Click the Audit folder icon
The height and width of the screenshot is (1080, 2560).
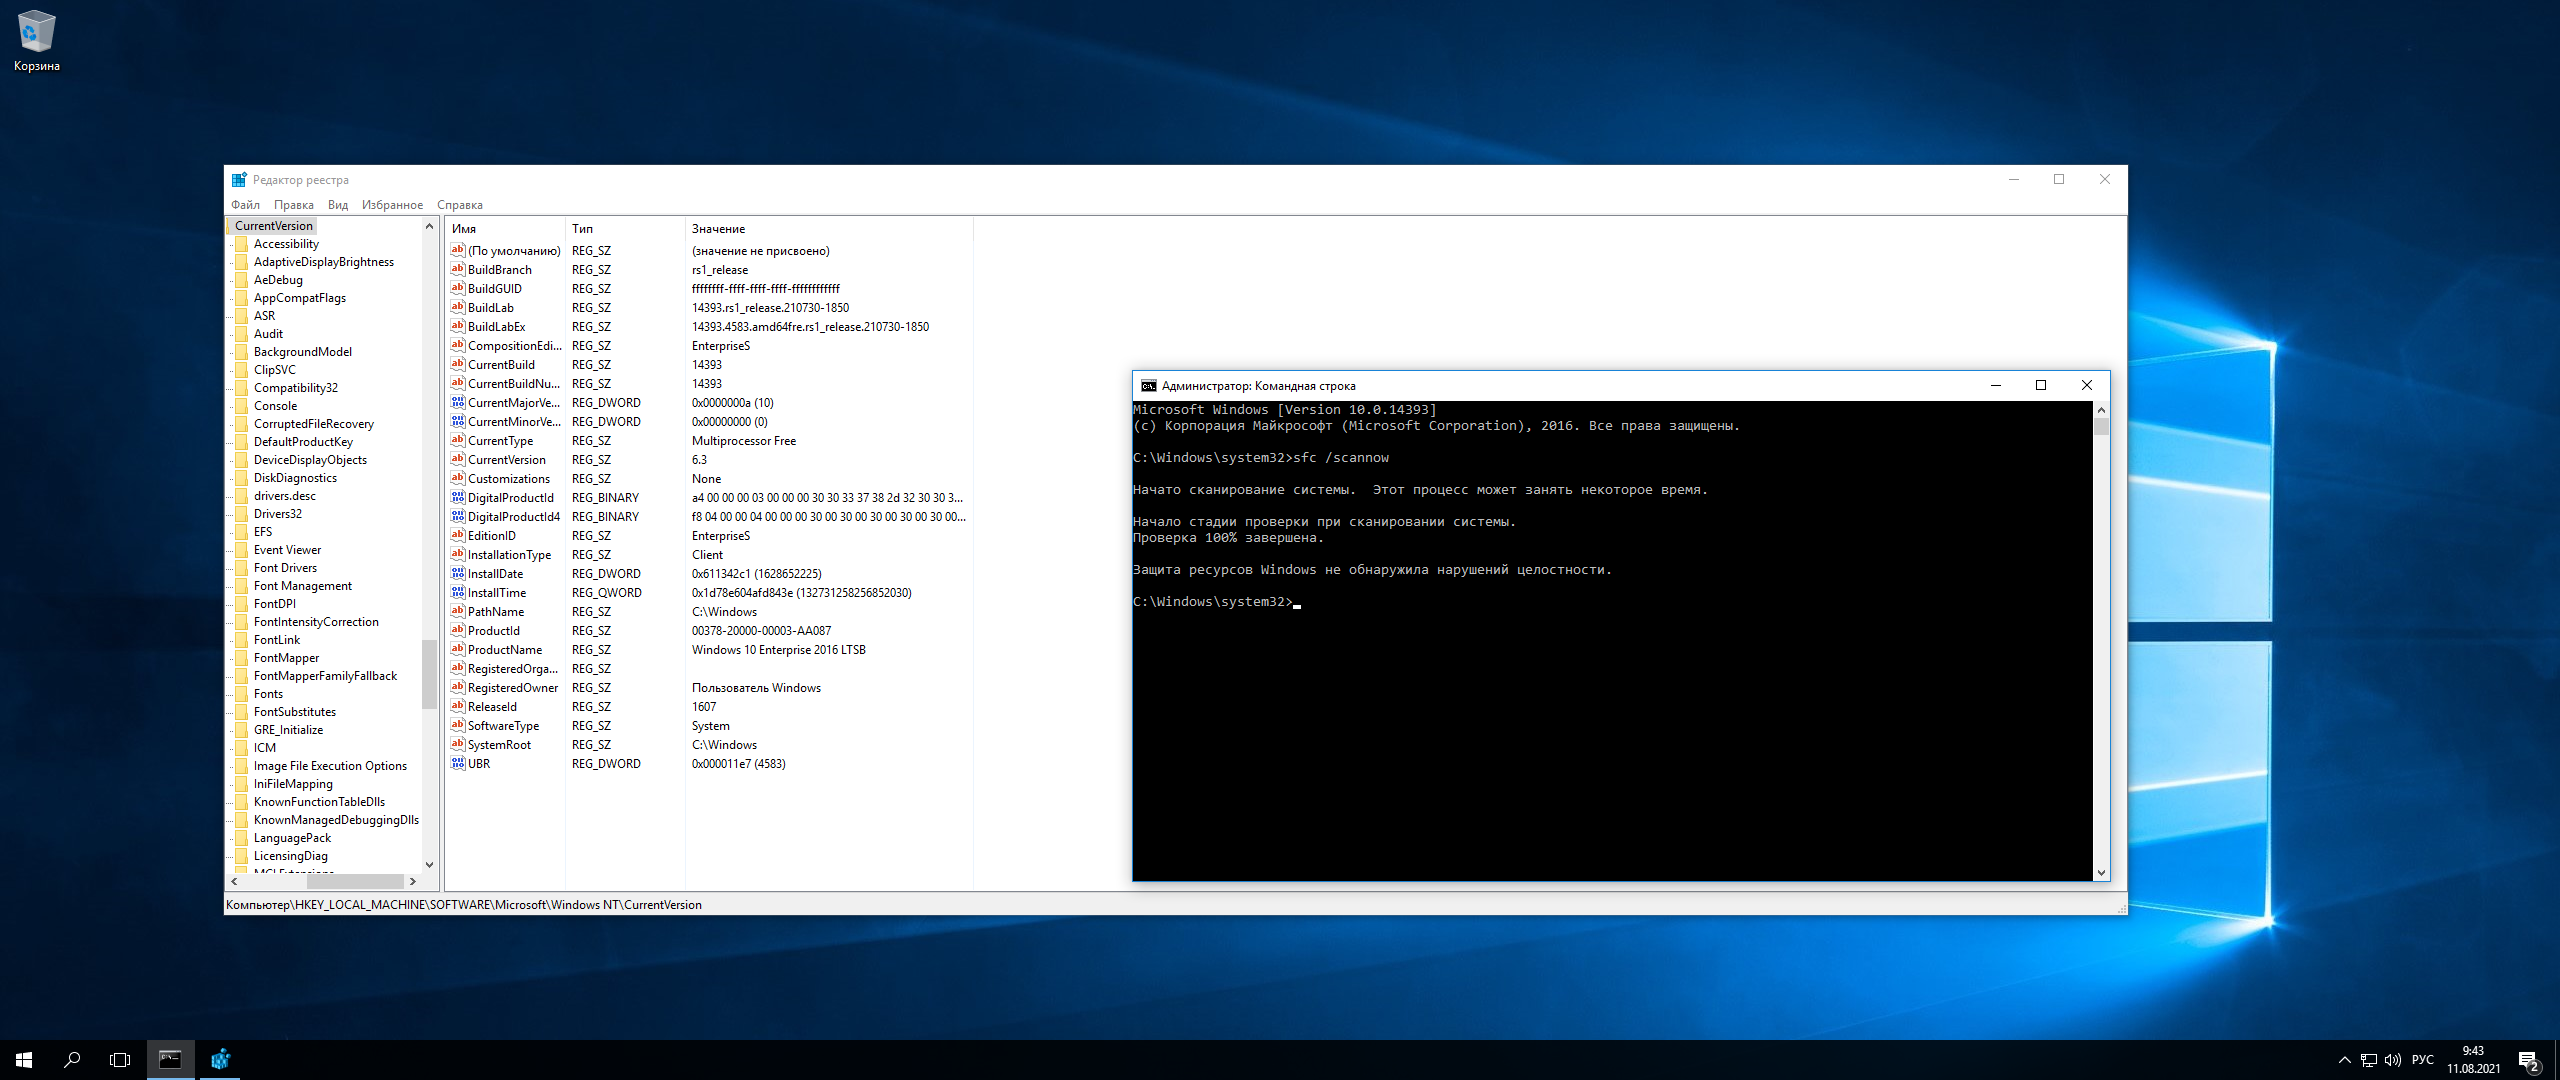pos(241,334)
